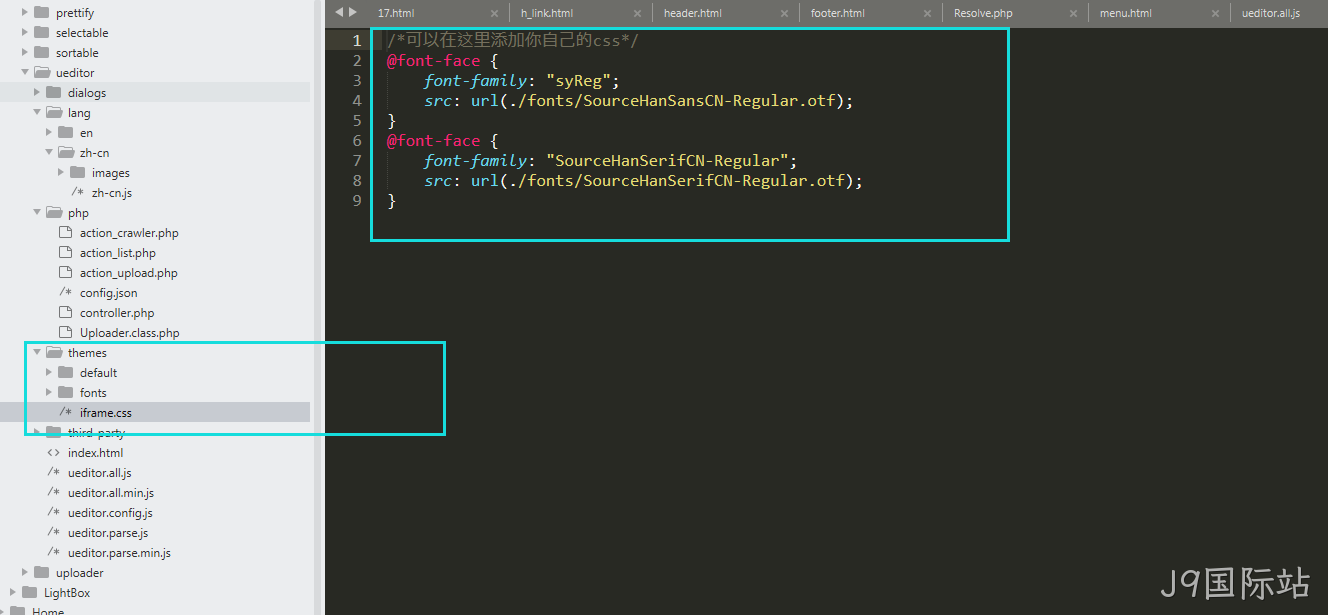
Task: Go to previous tab with left arrow
Action: coord(339,12)
